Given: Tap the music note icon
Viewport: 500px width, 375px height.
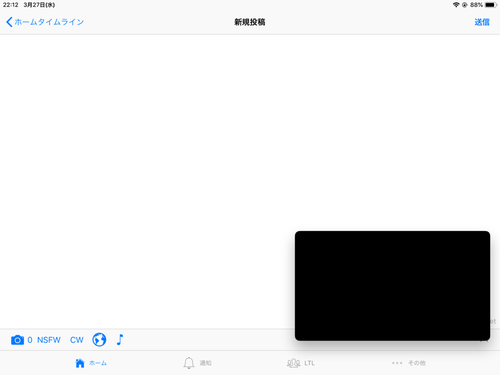Looking at the screenshot, I should click(x=120, y=340).
